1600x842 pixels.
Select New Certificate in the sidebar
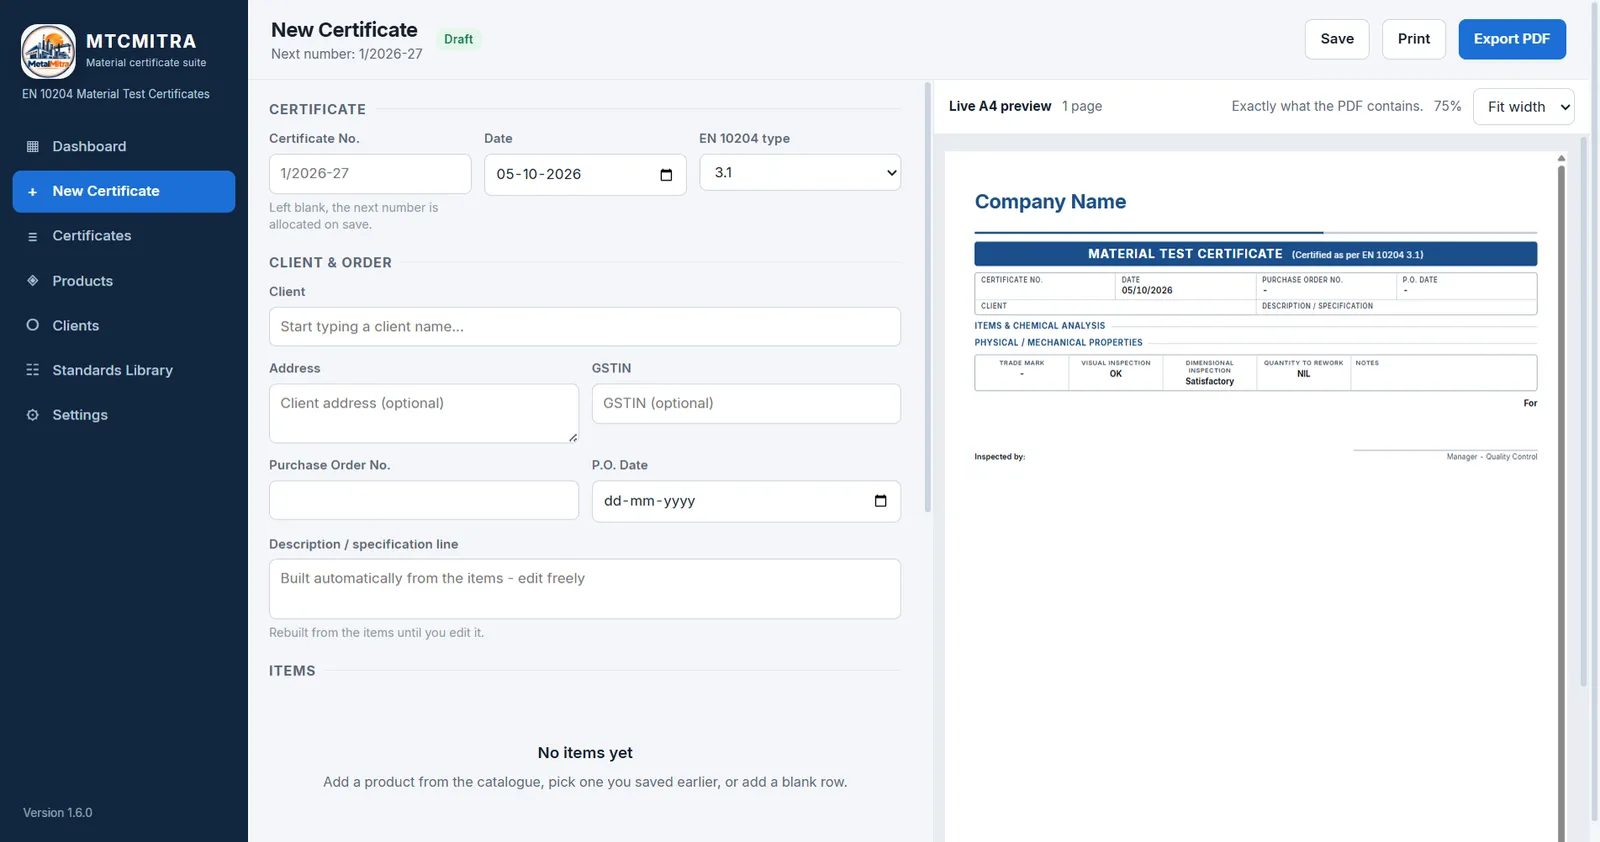(124, 191)
